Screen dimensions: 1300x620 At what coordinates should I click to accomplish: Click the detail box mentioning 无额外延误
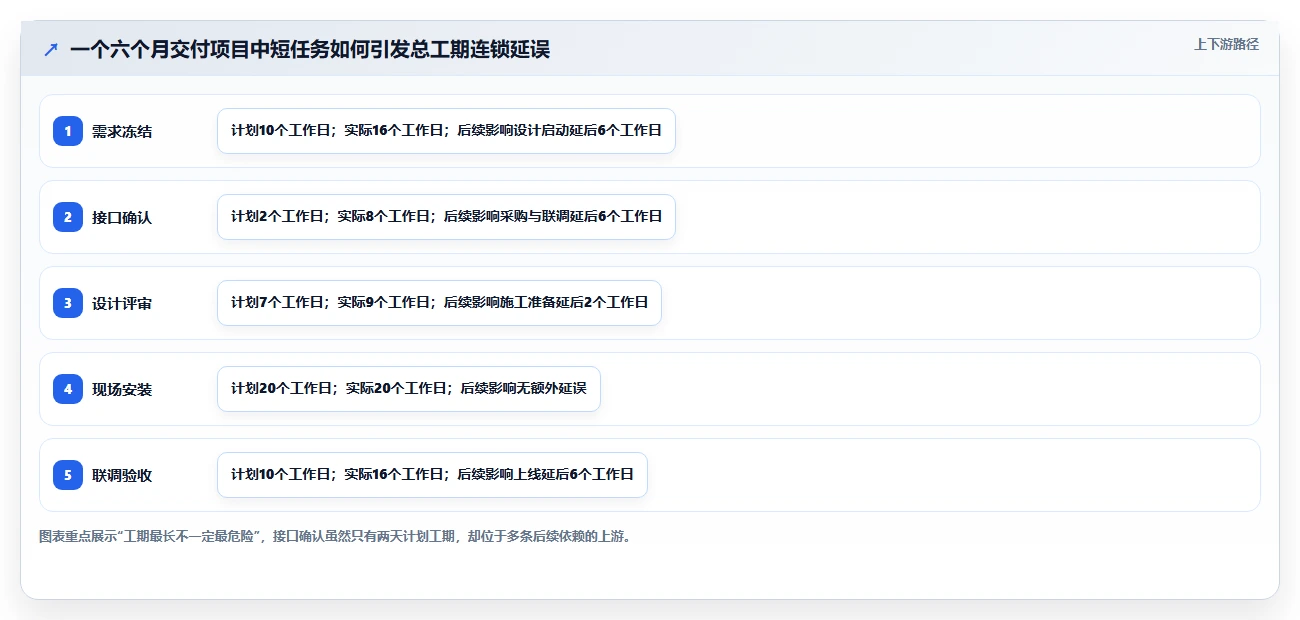click(x=408, y=389)
